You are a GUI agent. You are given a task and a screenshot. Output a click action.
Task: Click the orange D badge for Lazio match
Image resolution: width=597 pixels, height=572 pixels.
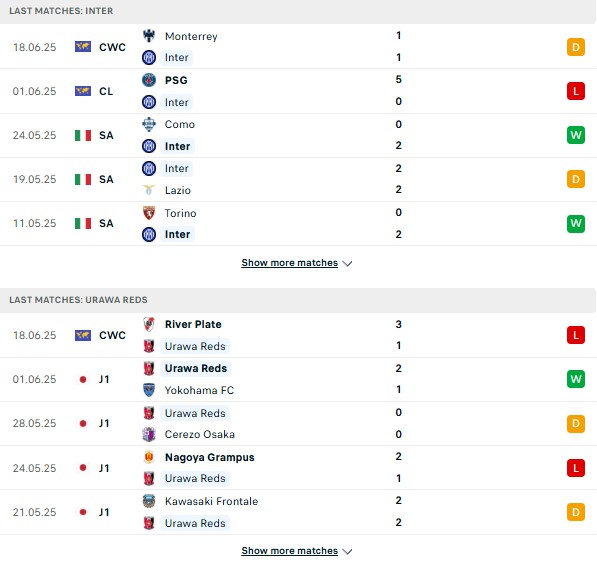tap(576, 179)
